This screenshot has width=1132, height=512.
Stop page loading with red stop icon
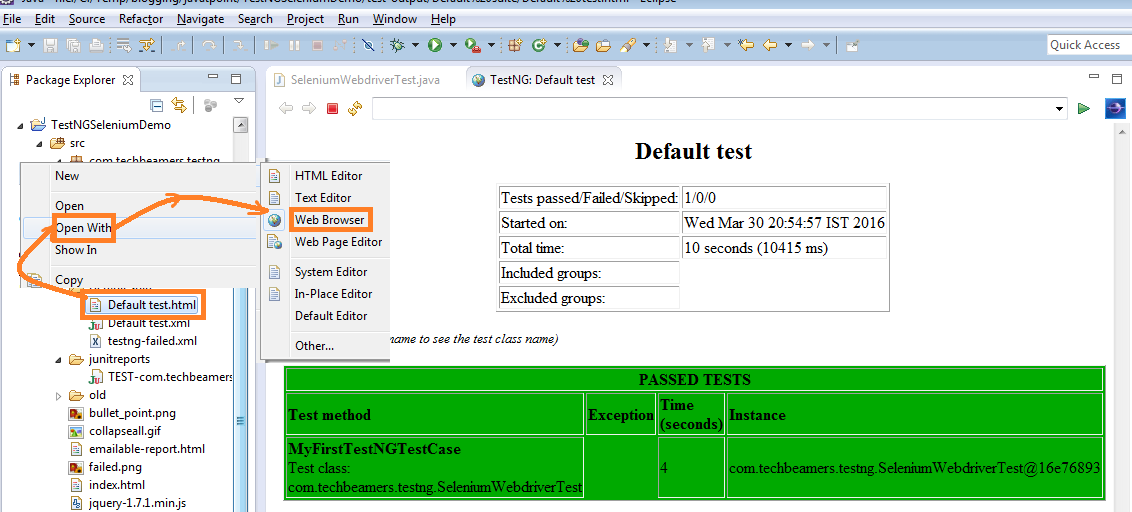coord(332,108)
